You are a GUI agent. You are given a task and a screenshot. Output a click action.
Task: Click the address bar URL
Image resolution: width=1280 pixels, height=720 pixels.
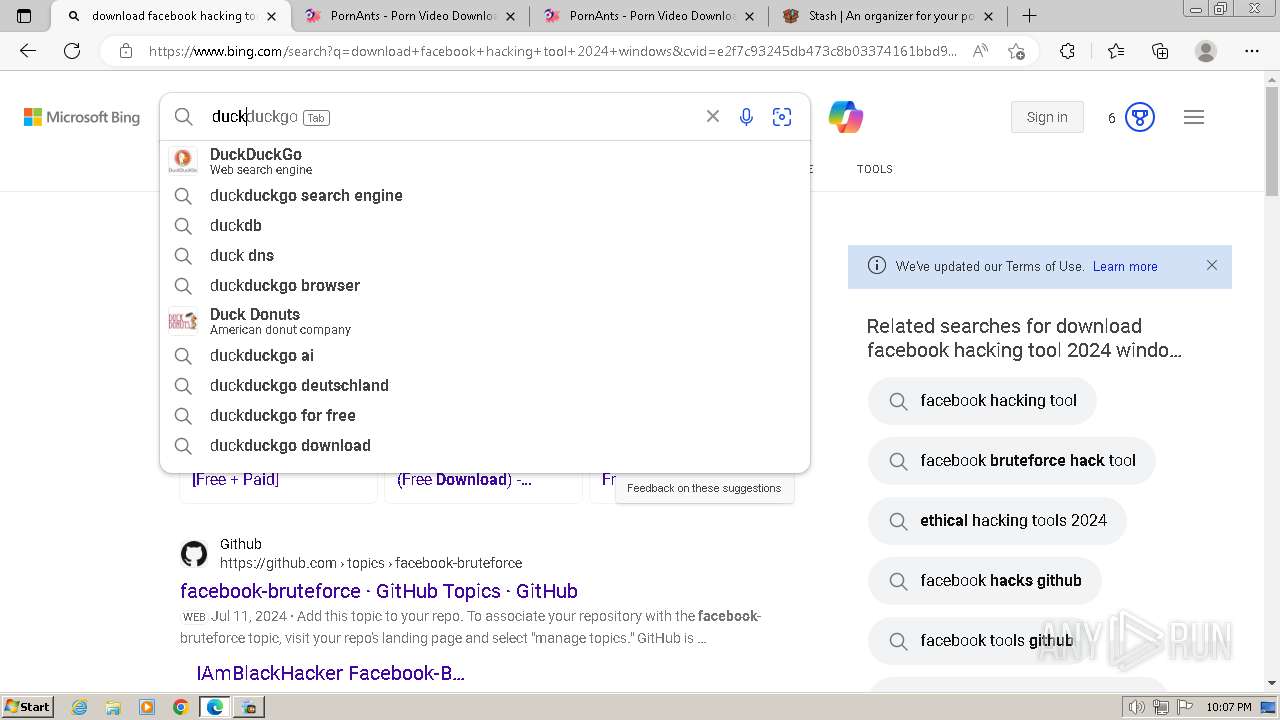point(552,51)
